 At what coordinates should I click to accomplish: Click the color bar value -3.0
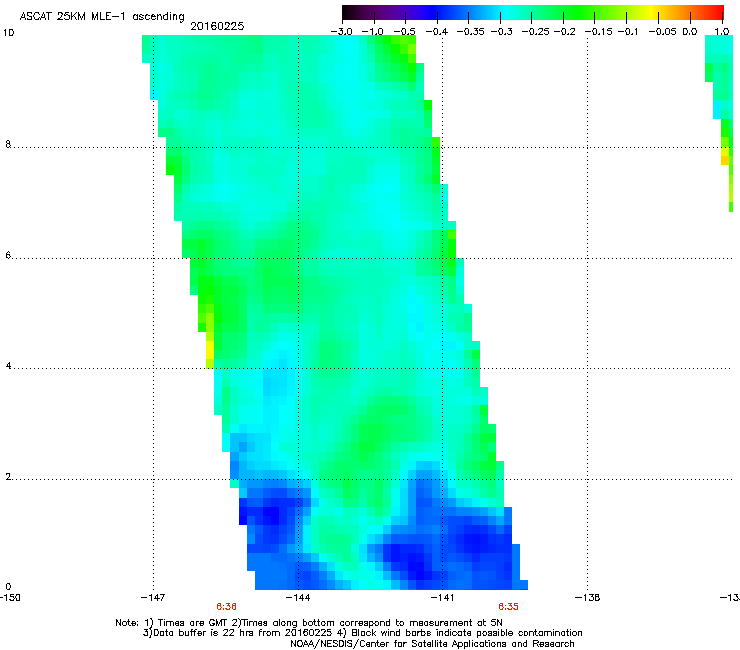341,32
